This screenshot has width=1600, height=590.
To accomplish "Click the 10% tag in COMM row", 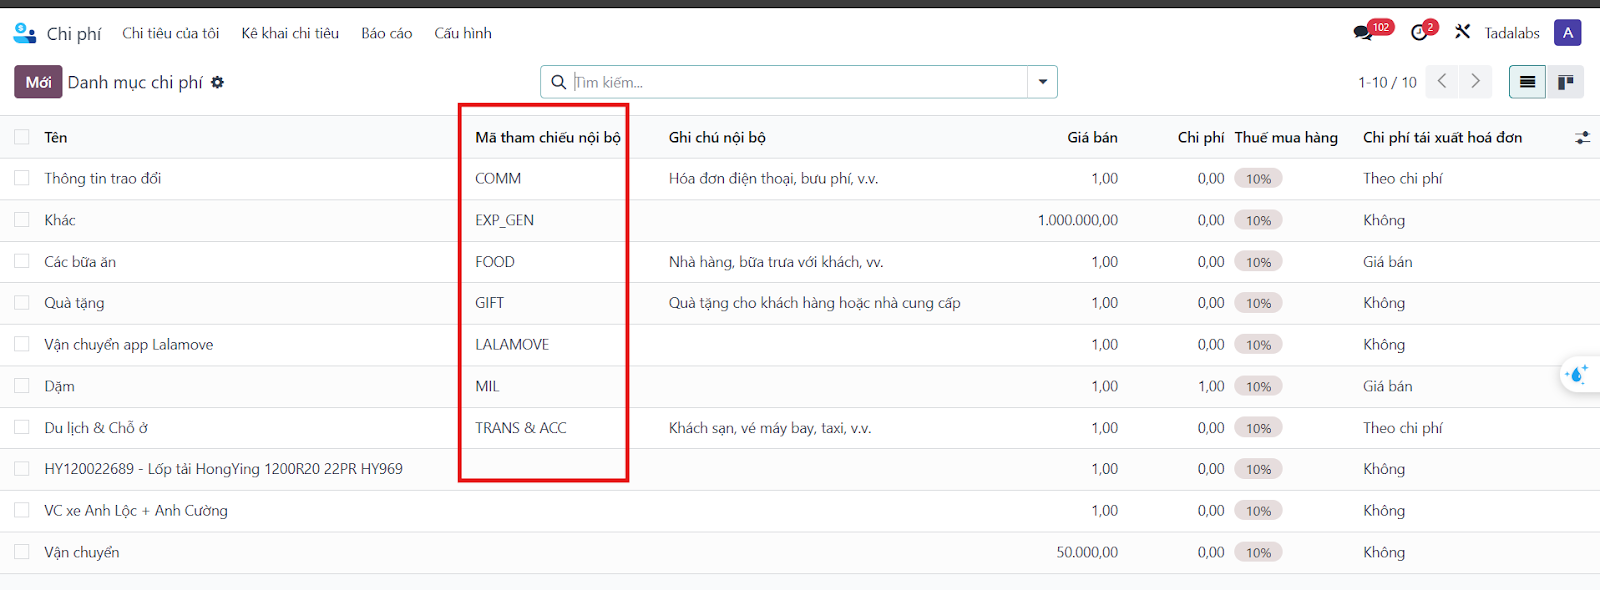I will point(1258,179).
